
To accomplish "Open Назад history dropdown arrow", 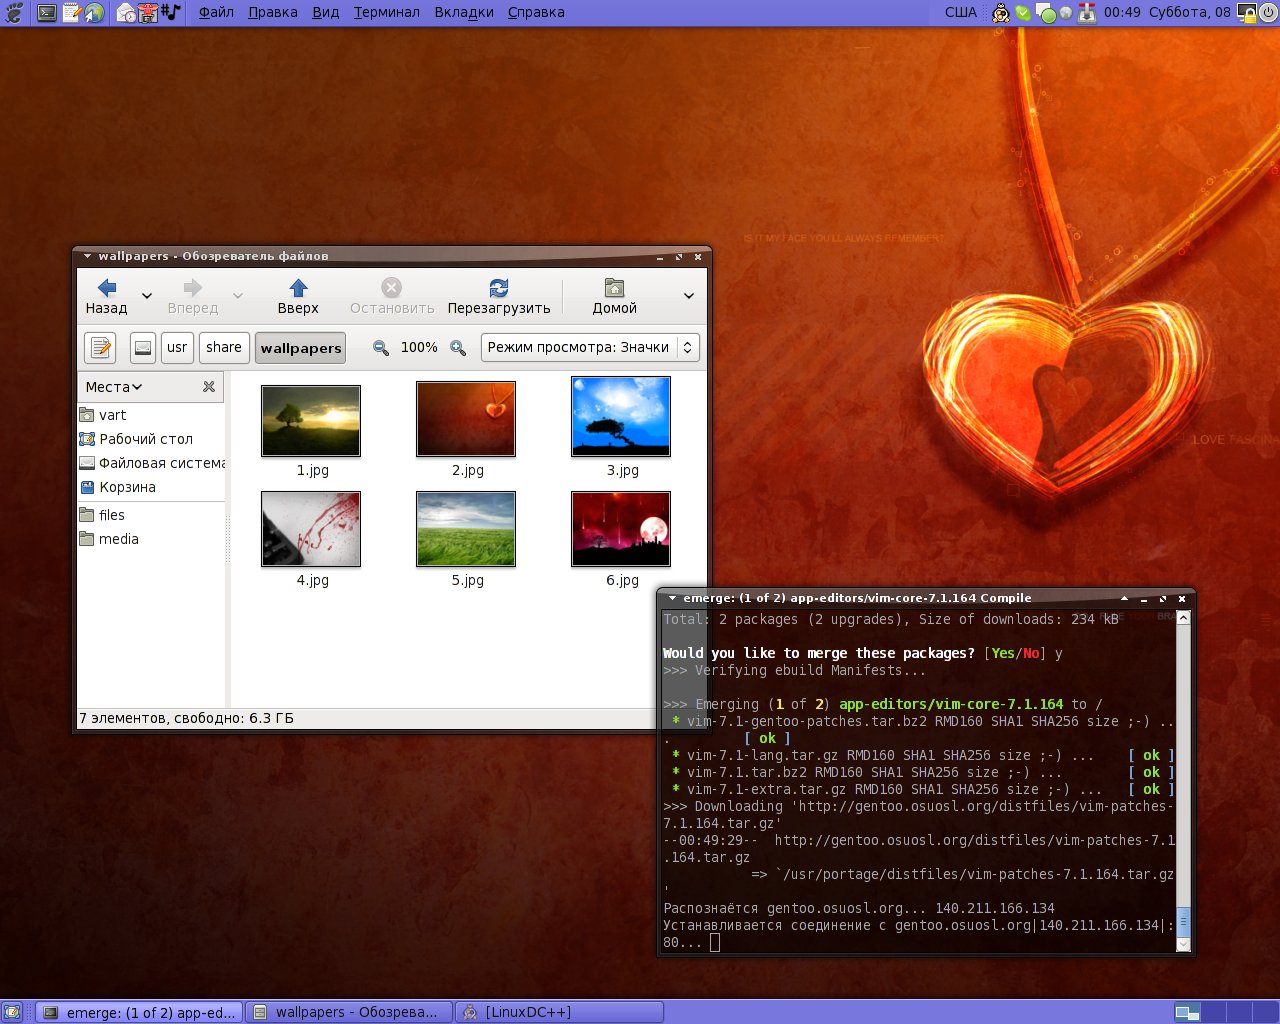I will point(147,296).
